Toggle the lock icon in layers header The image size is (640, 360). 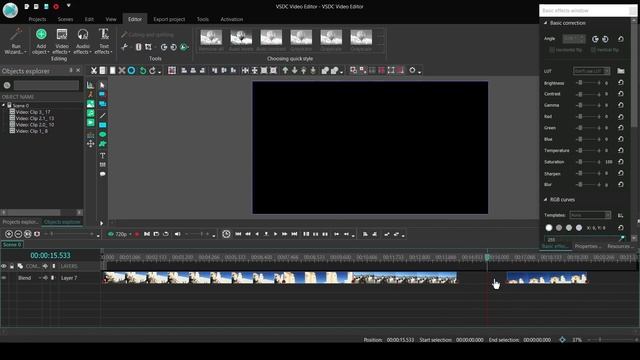tap(12, 266)
